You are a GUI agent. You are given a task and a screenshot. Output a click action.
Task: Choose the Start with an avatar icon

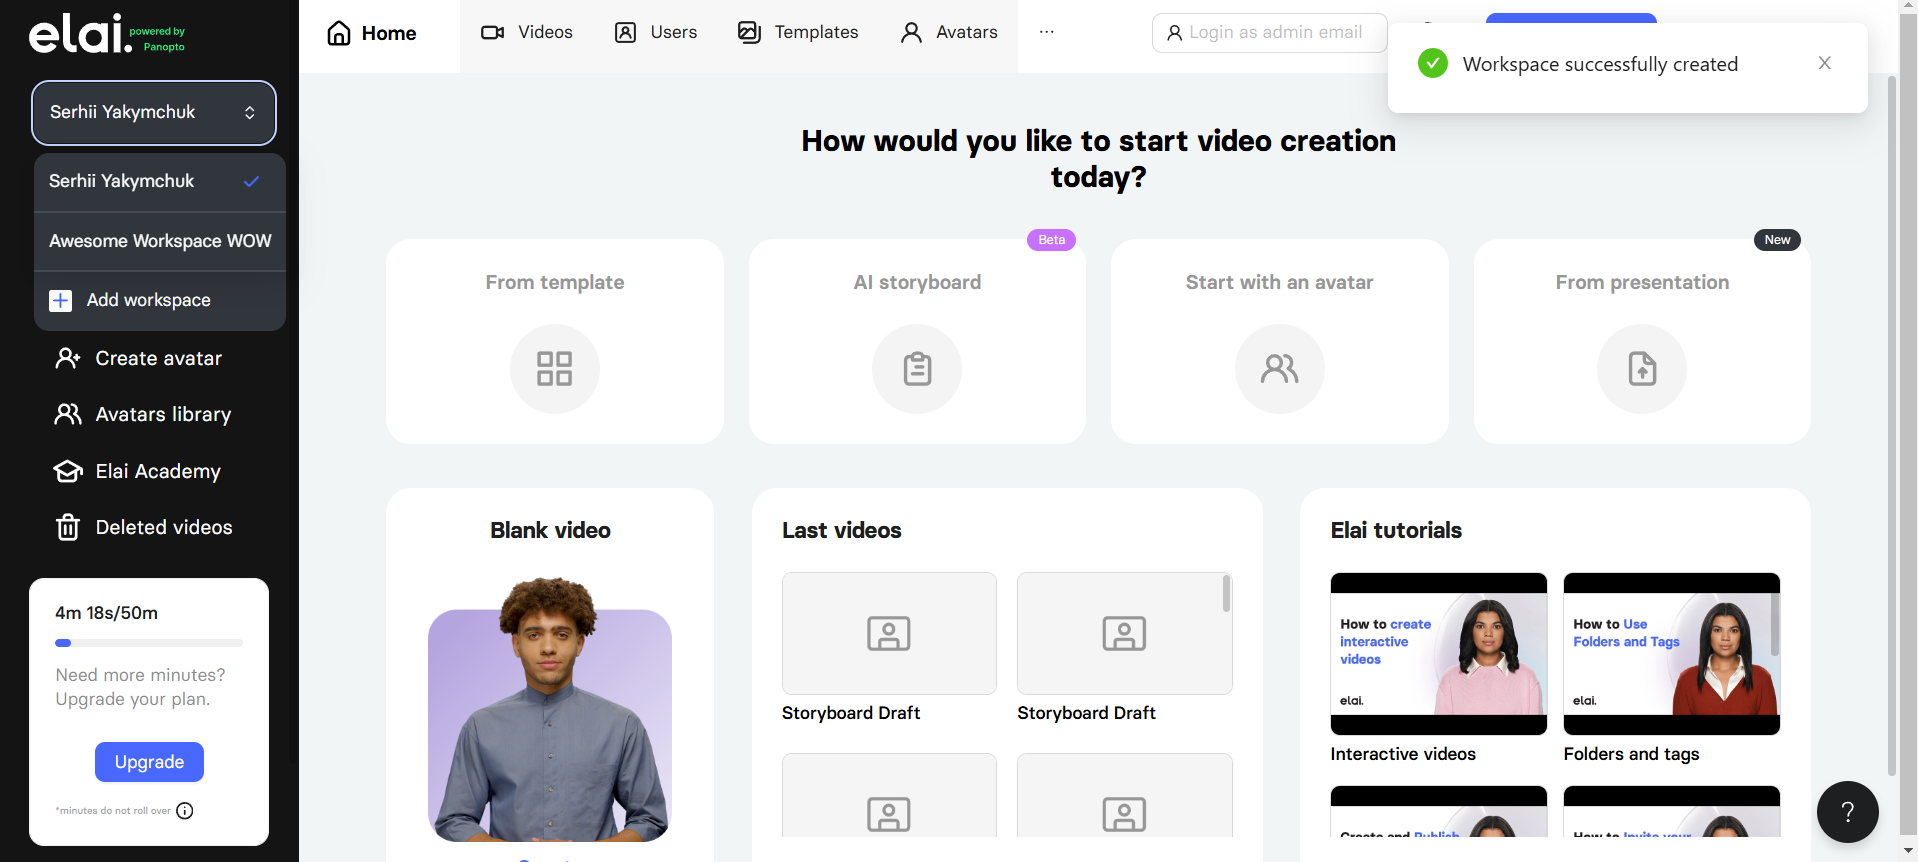click(x=1280, y=368)
